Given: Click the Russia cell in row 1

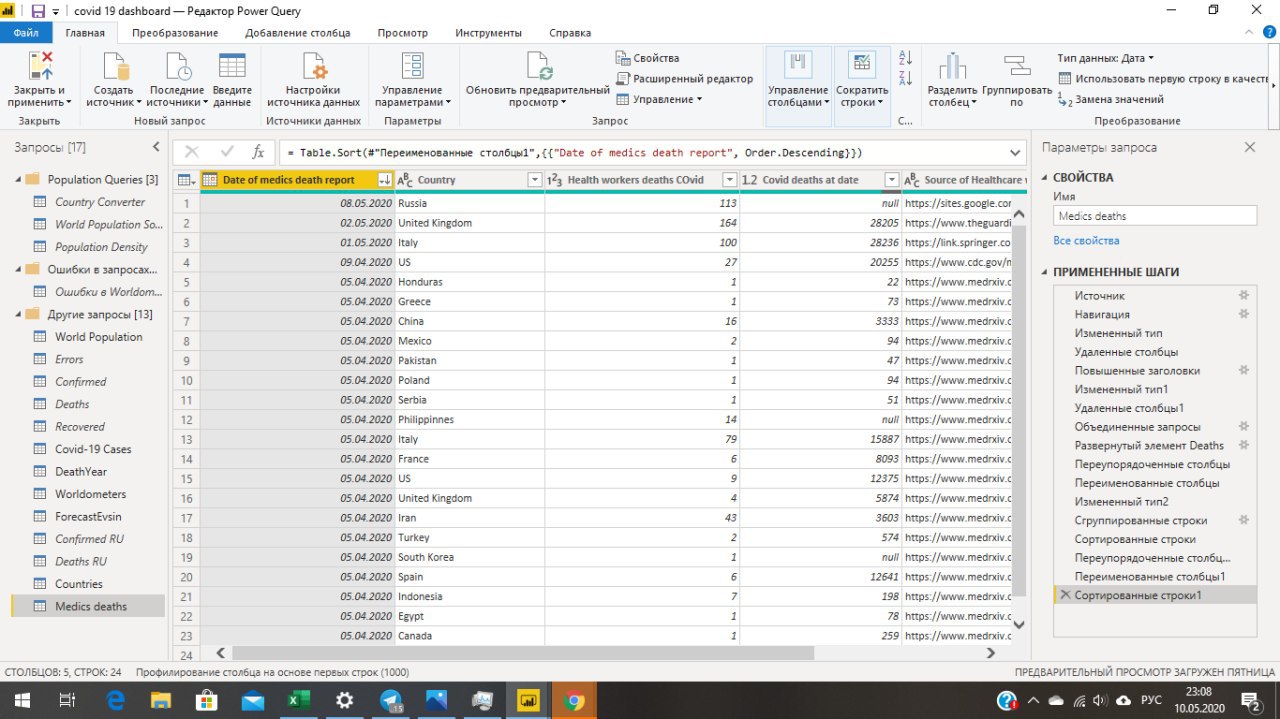Looking at the screenshot, I should tap(470, 203).
